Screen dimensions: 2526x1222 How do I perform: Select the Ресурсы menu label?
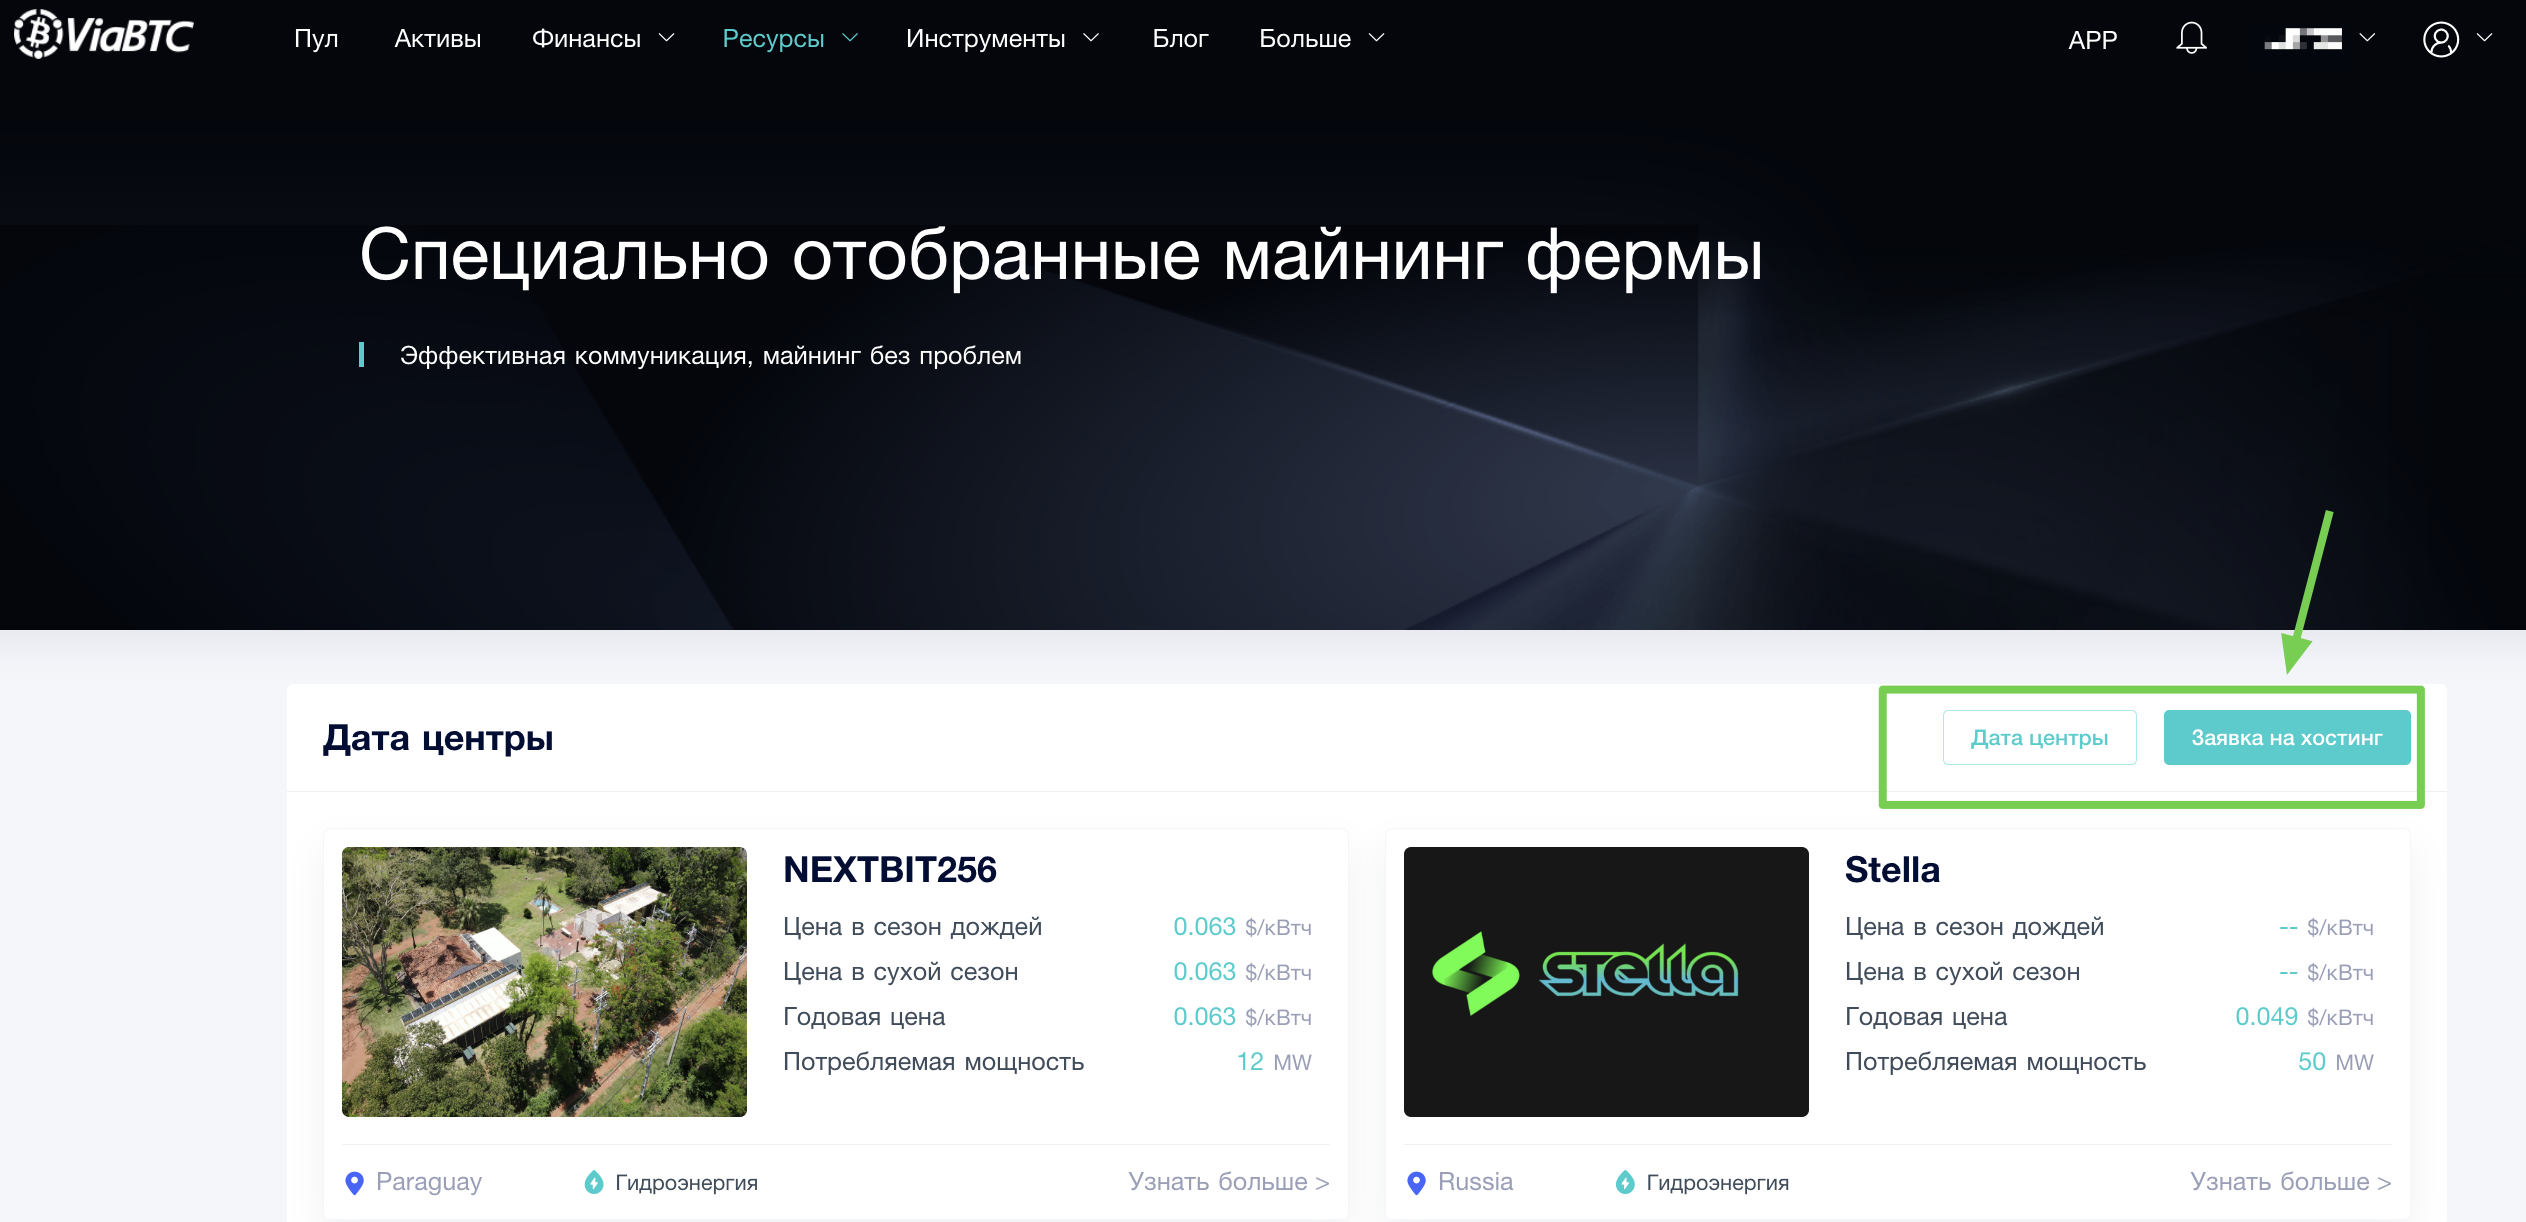[x=773, y=39]
